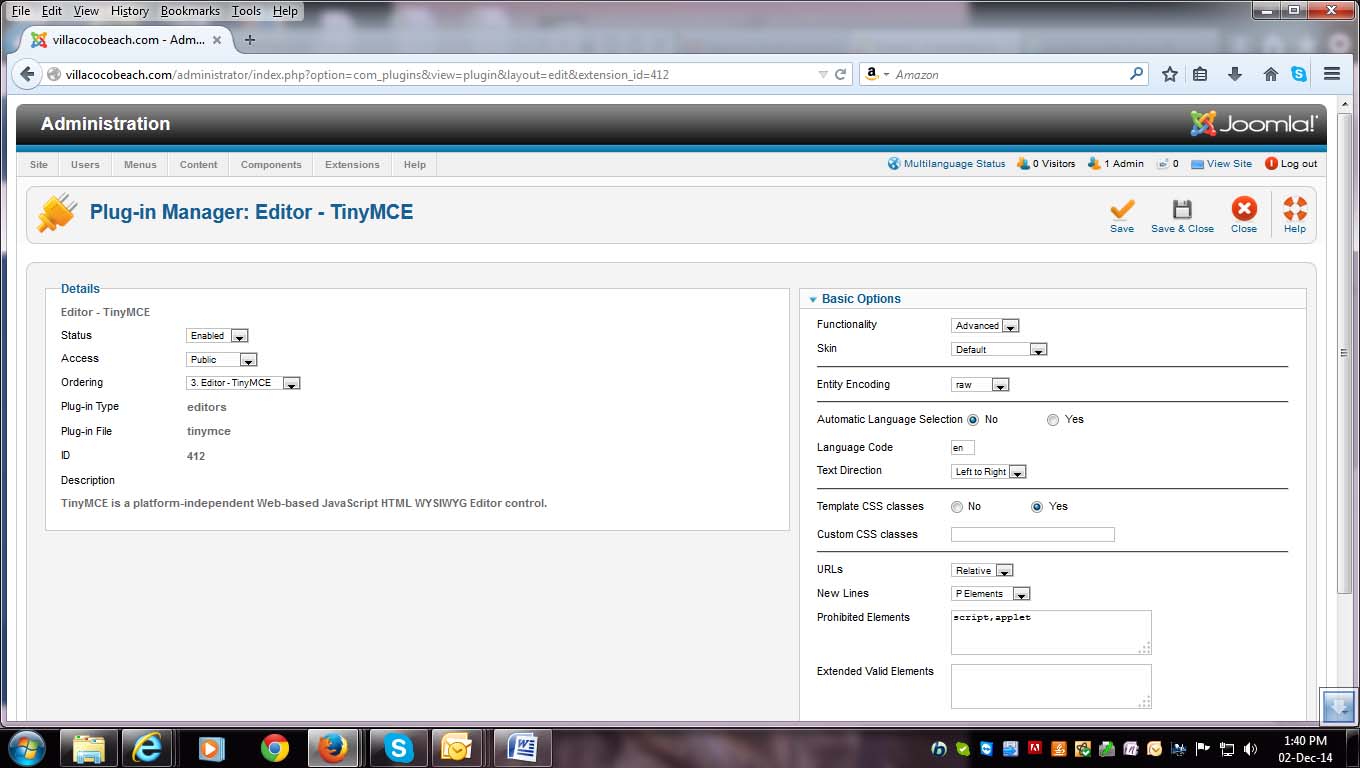Viewport: 1360px width, 768px height.
Task: Open the URLs dropdown
Action: [x=982, y=571]
